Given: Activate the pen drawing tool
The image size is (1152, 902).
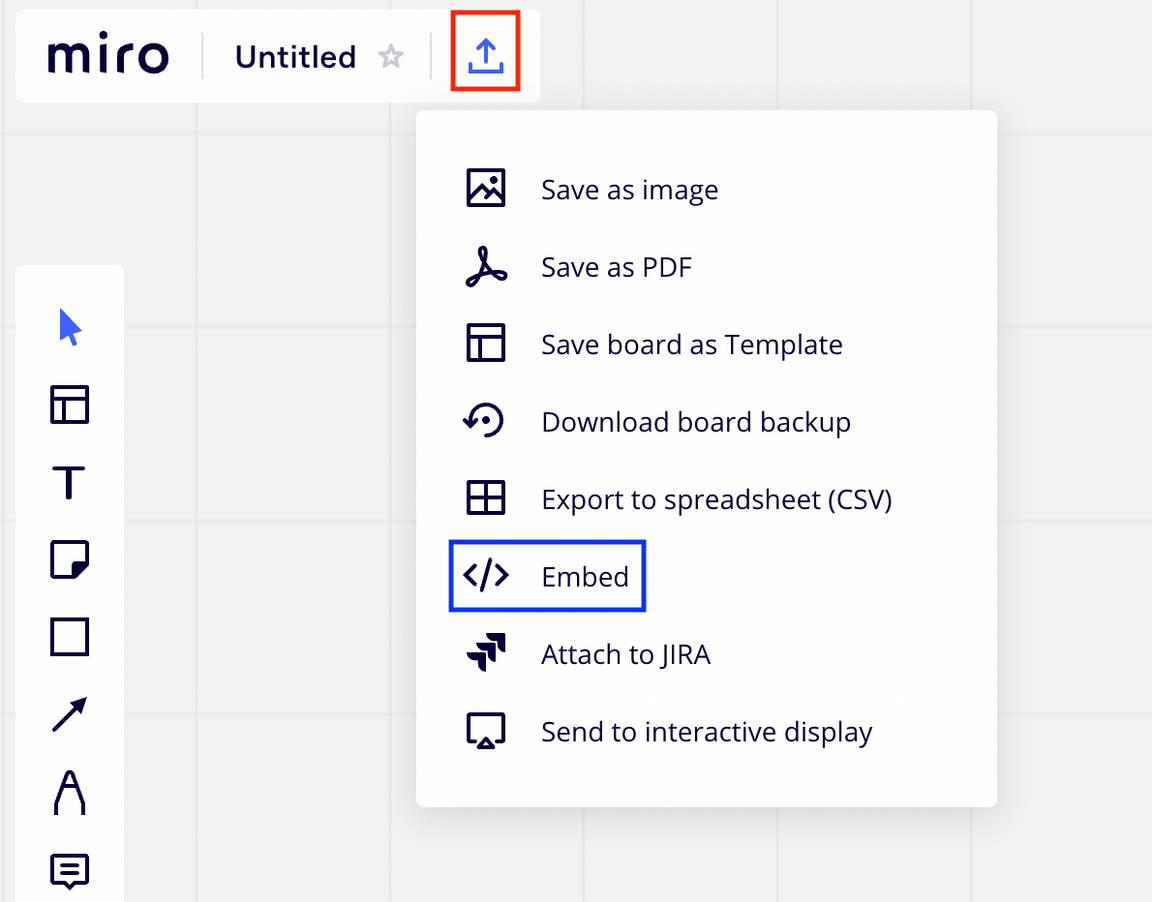Looking at the screenshot, I should coord(69,792).
